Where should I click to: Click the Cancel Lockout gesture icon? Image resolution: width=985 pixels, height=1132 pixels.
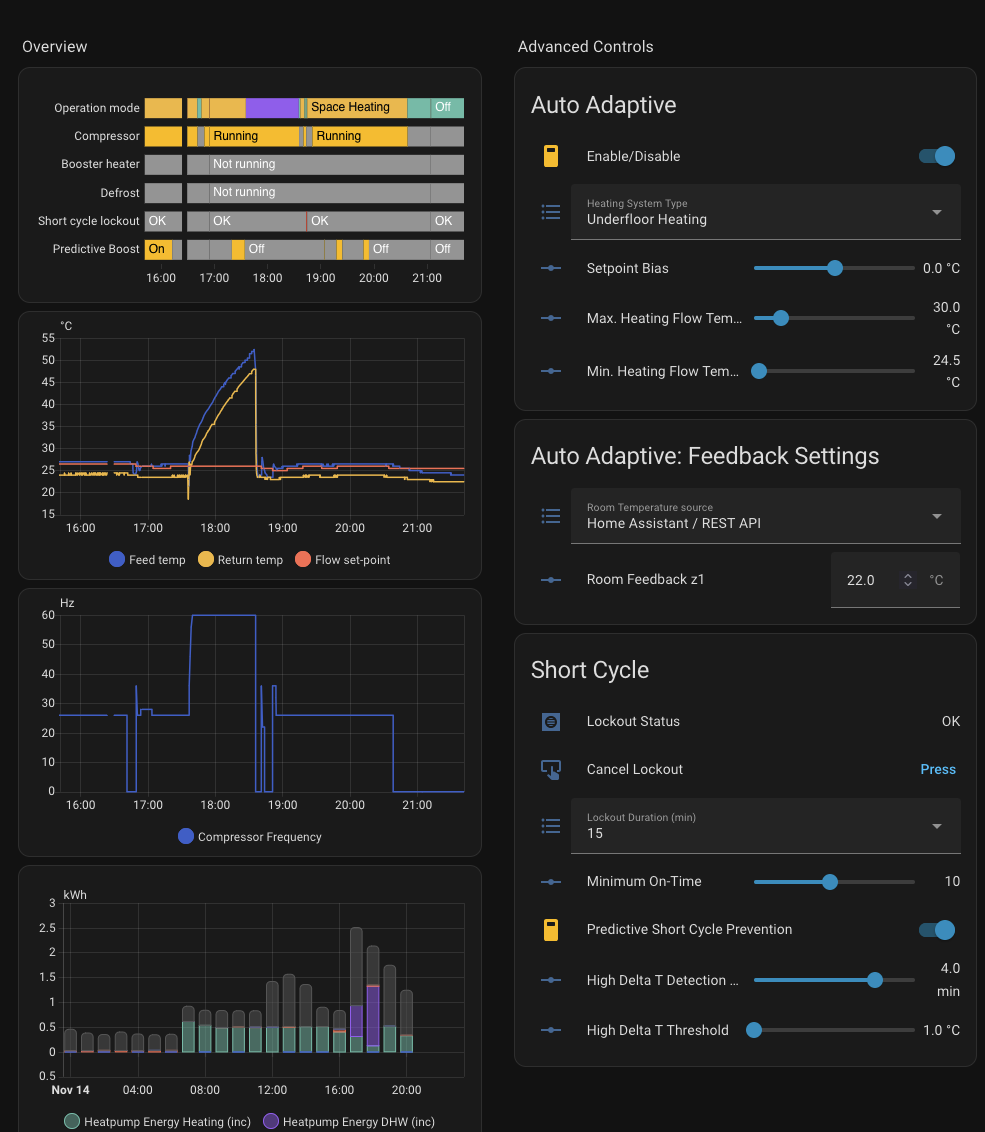pos(550,769)
